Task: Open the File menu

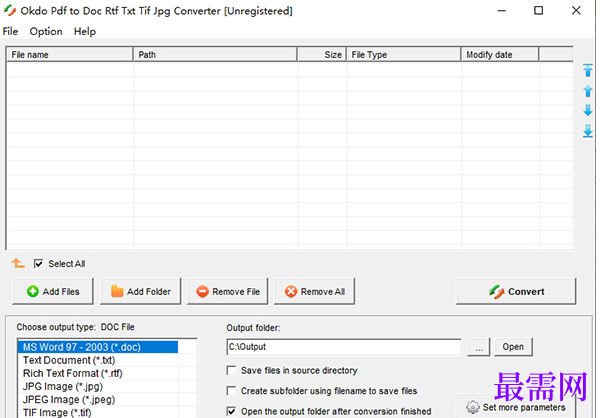Action: [10, 31]
